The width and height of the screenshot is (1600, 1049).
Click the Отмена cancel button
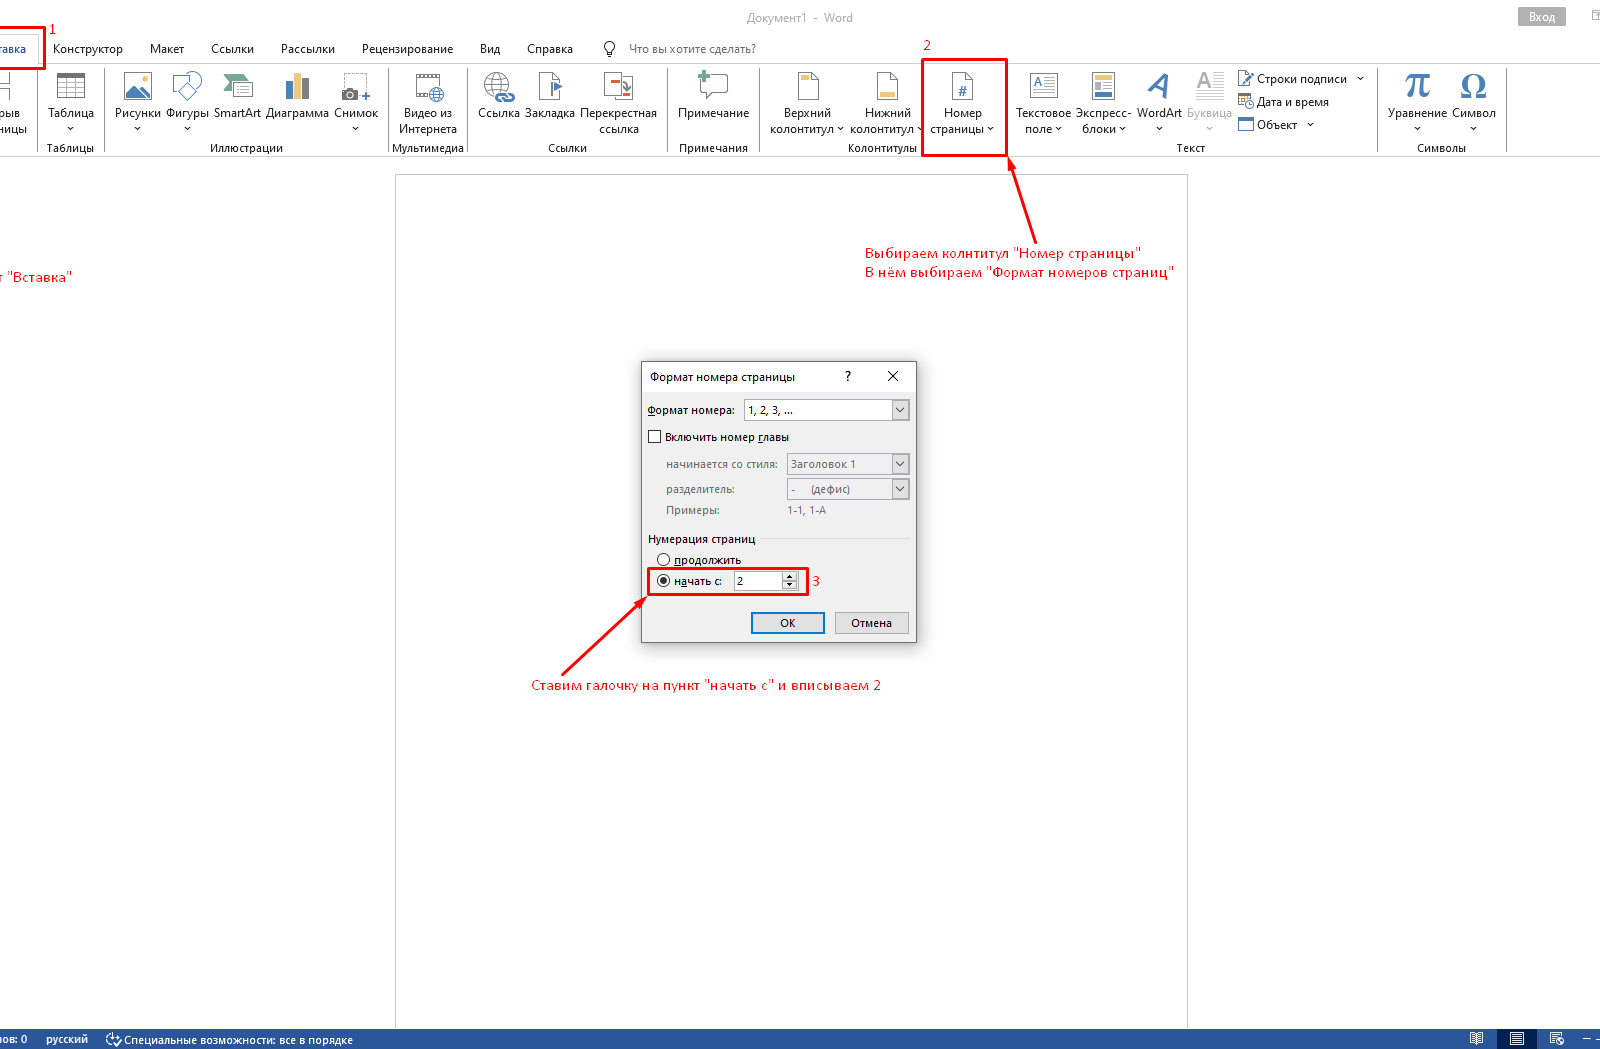tap(871, 623)
